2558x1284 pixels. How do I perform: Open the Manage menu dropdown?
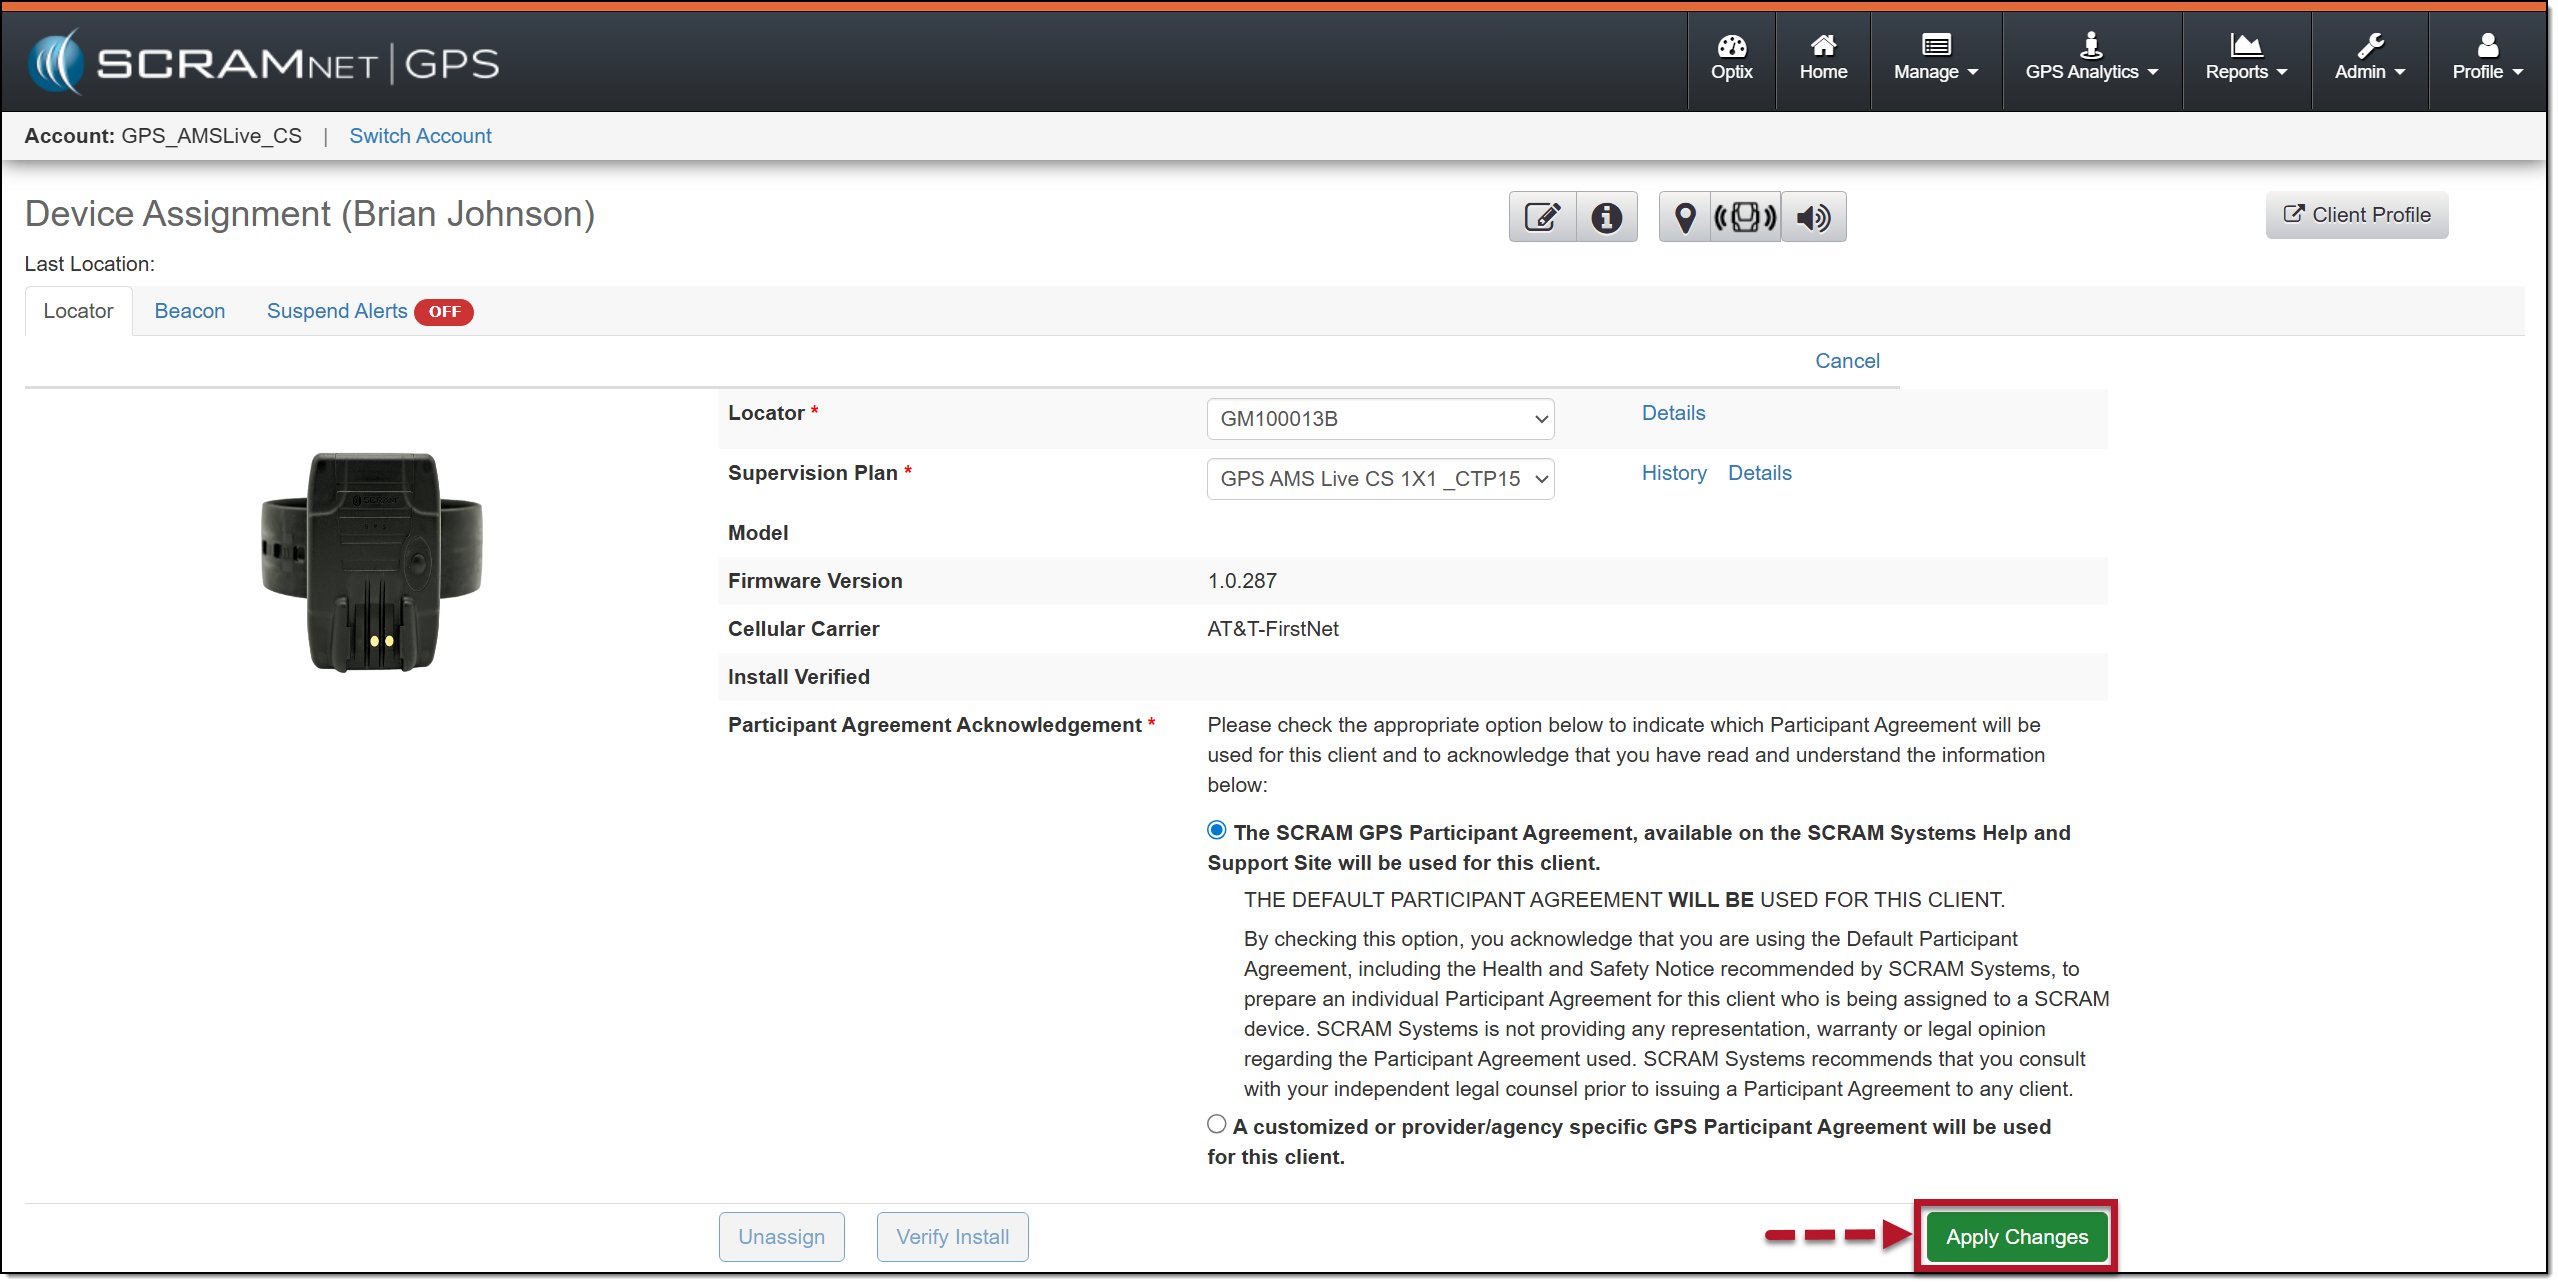click(1935, 58)
